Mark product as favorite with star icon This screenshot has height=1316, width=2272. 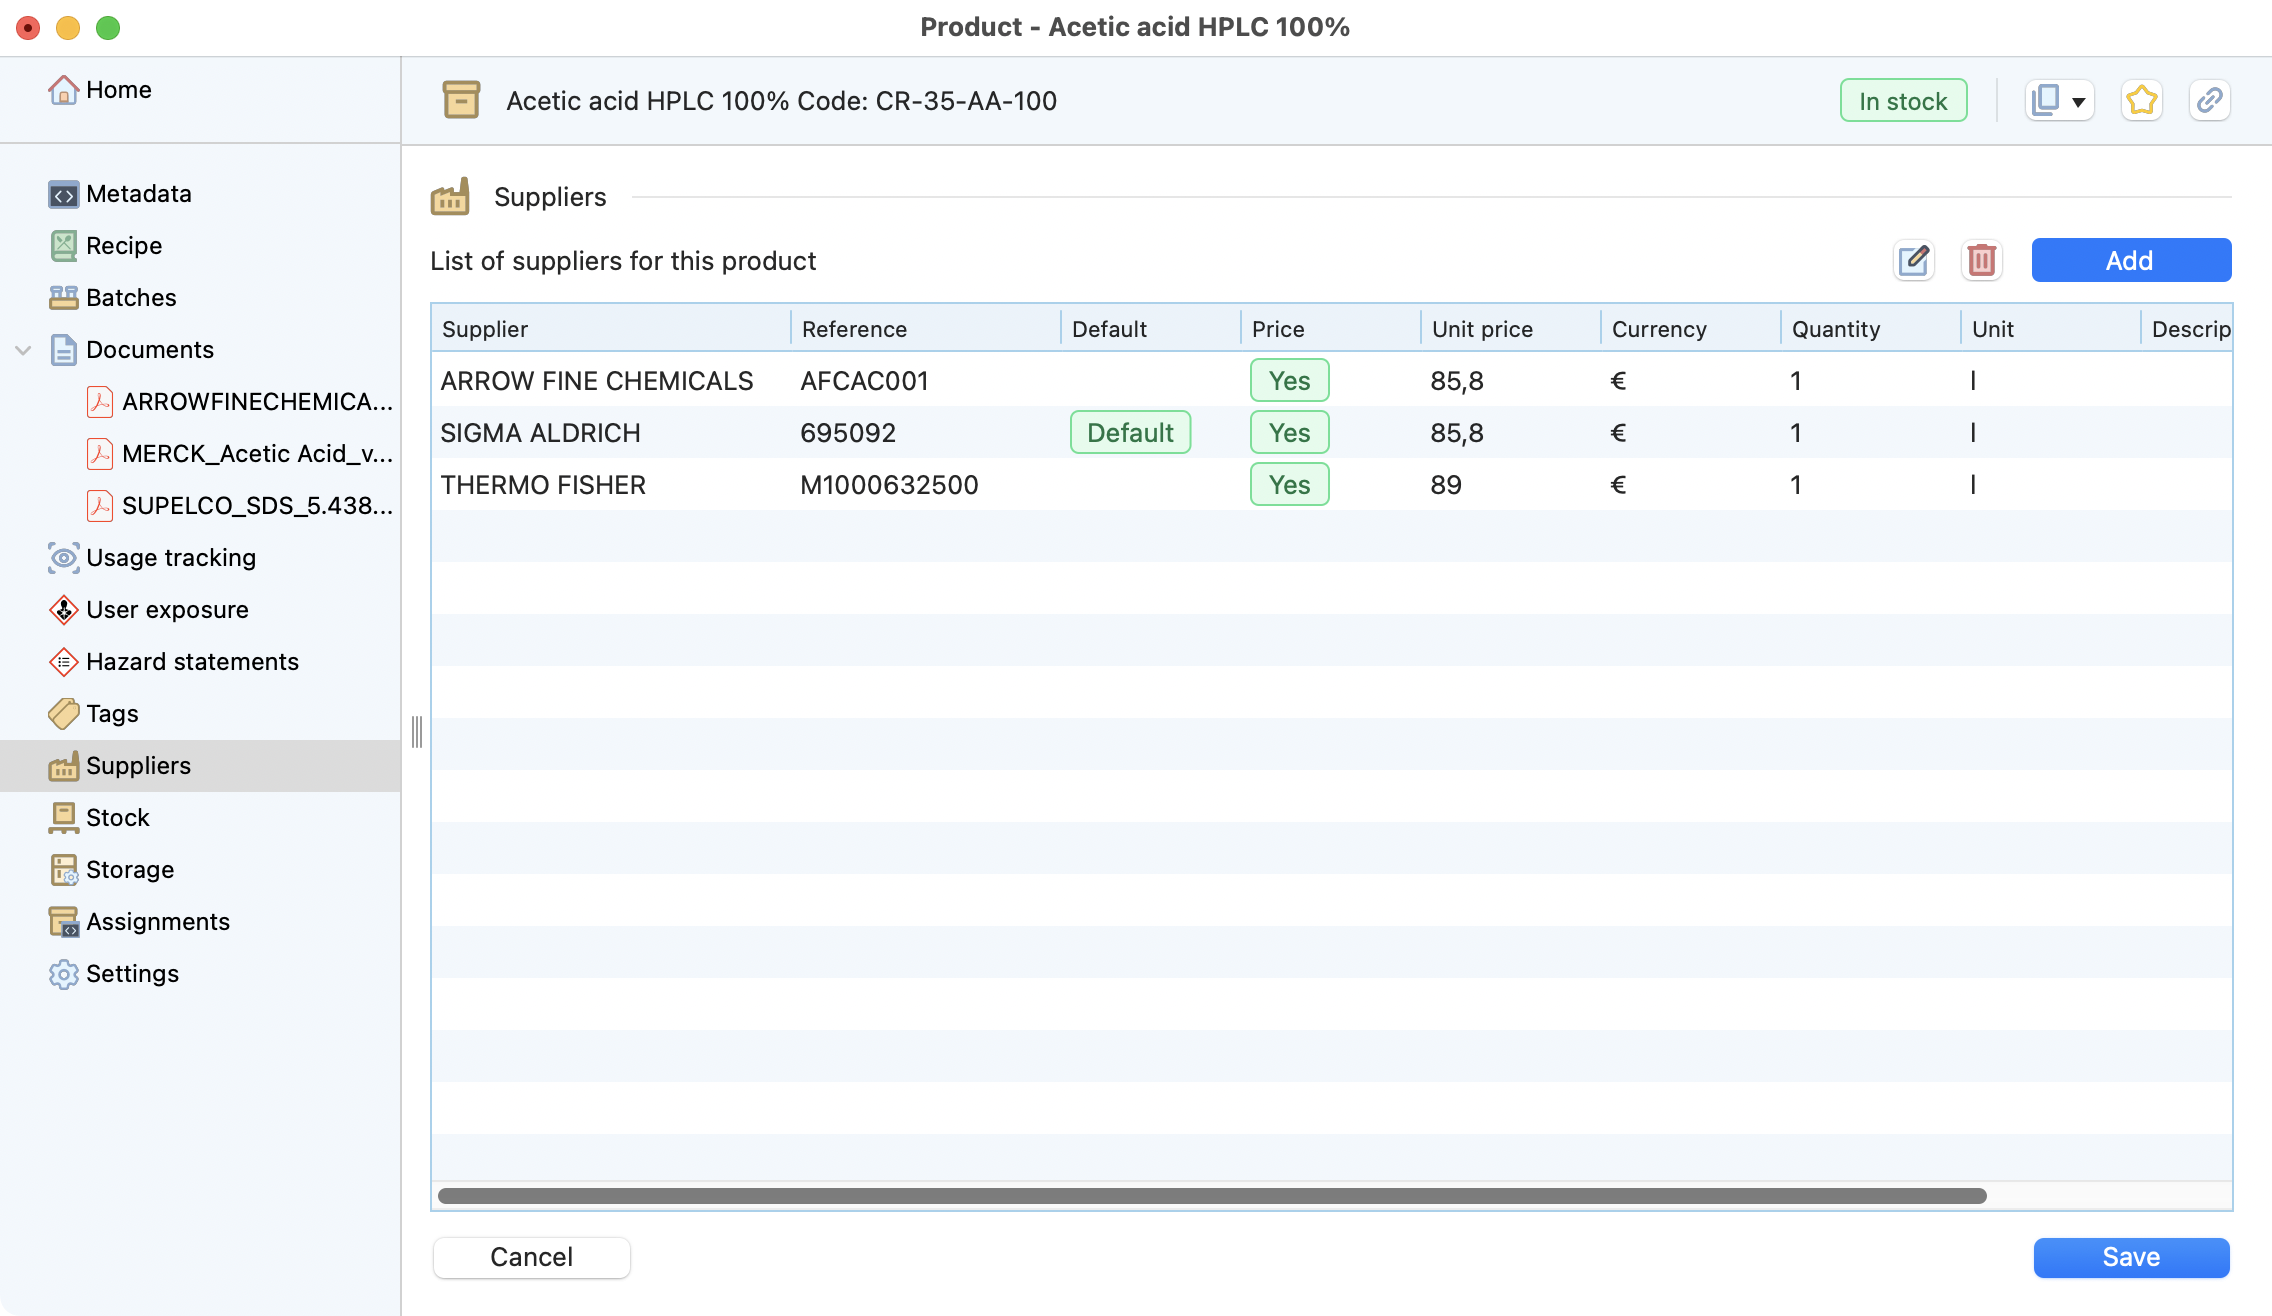[x=2141, y=101]
